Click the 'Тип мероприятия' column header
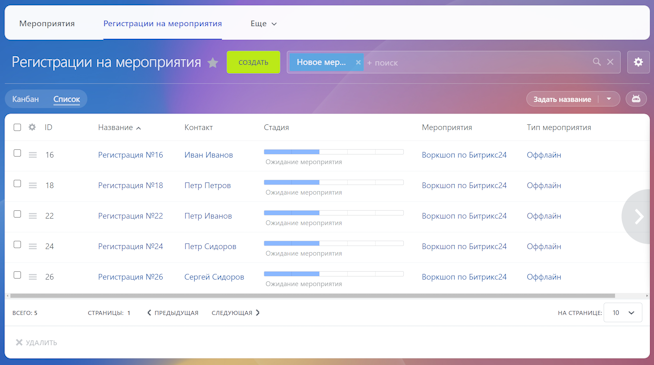 (x=559, y=127)
